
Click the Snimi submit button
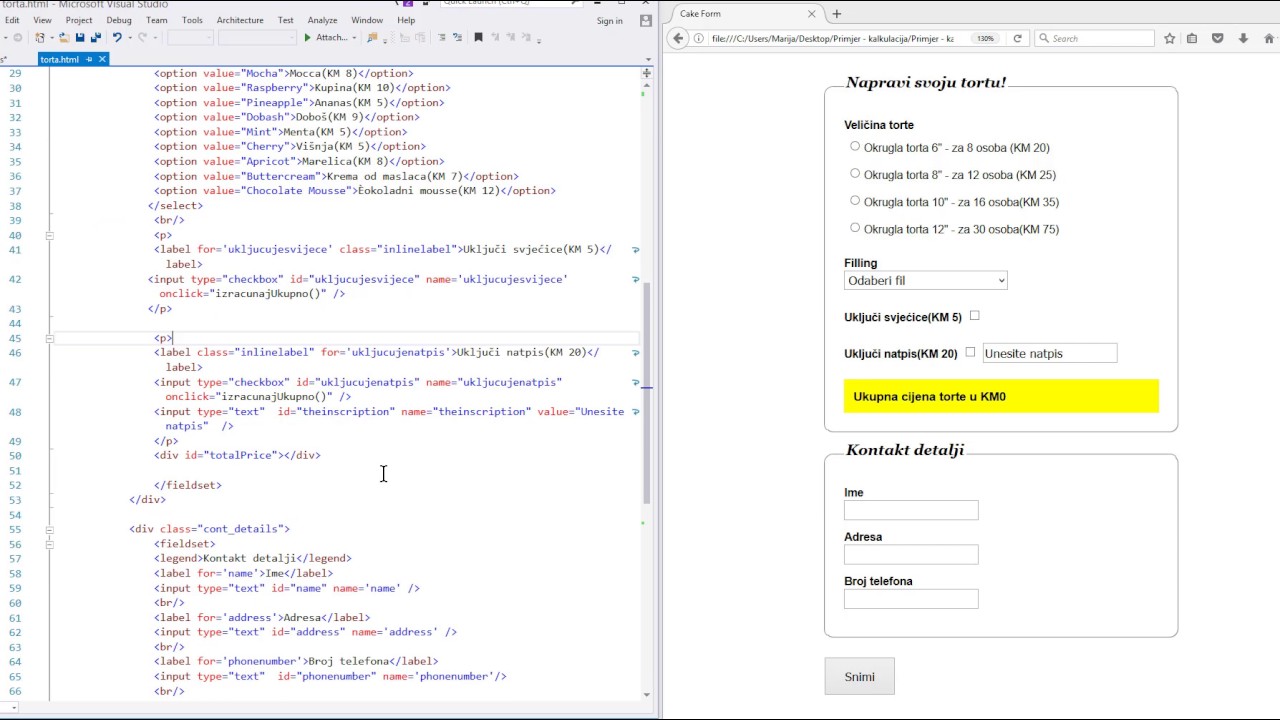(859, 677)
